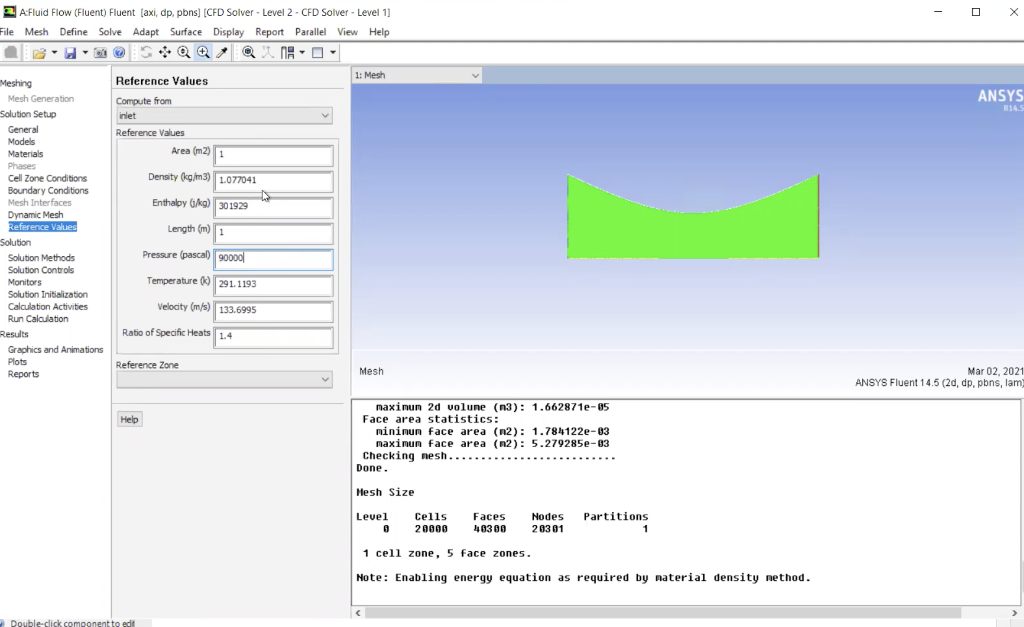Click the Area (m2) input field
This screenshot has height=627, width=1024.
tap(273, 155)
